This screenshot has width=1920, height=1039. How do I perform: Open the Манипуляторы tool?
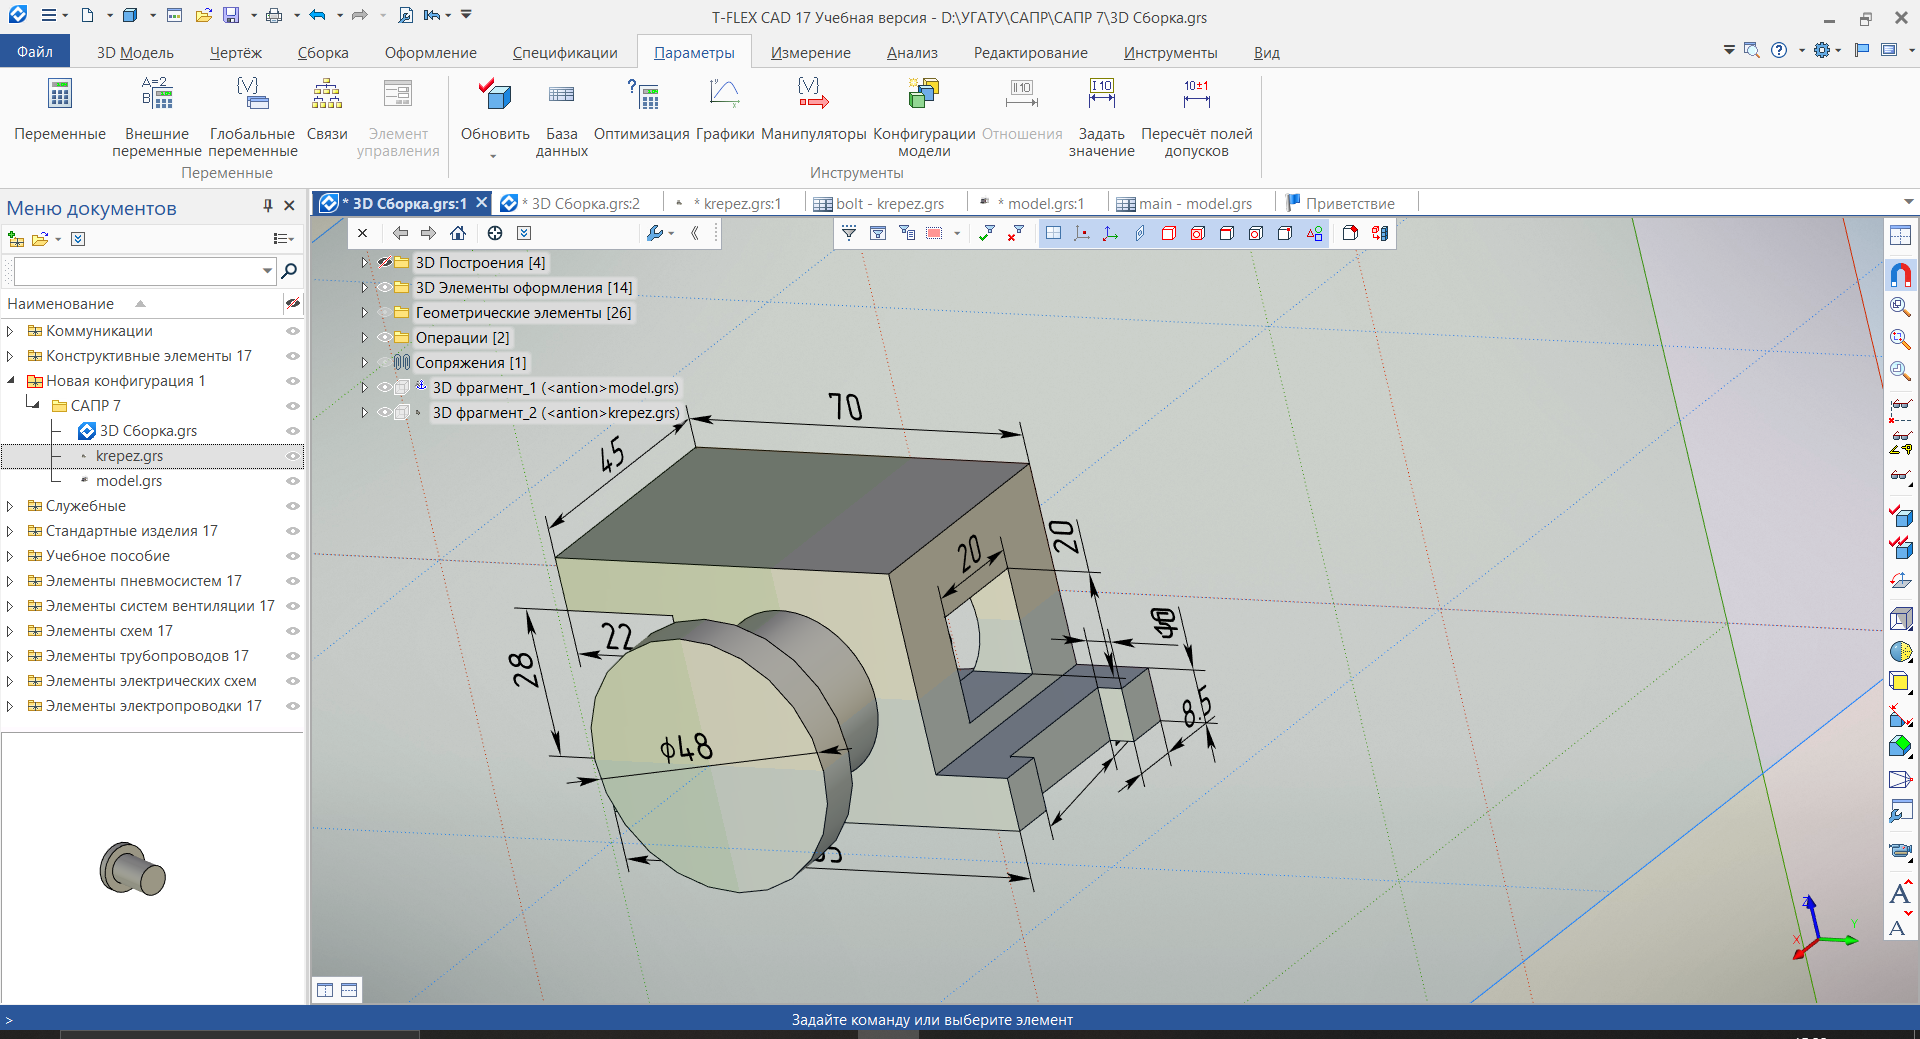click(x=813, y=110)
